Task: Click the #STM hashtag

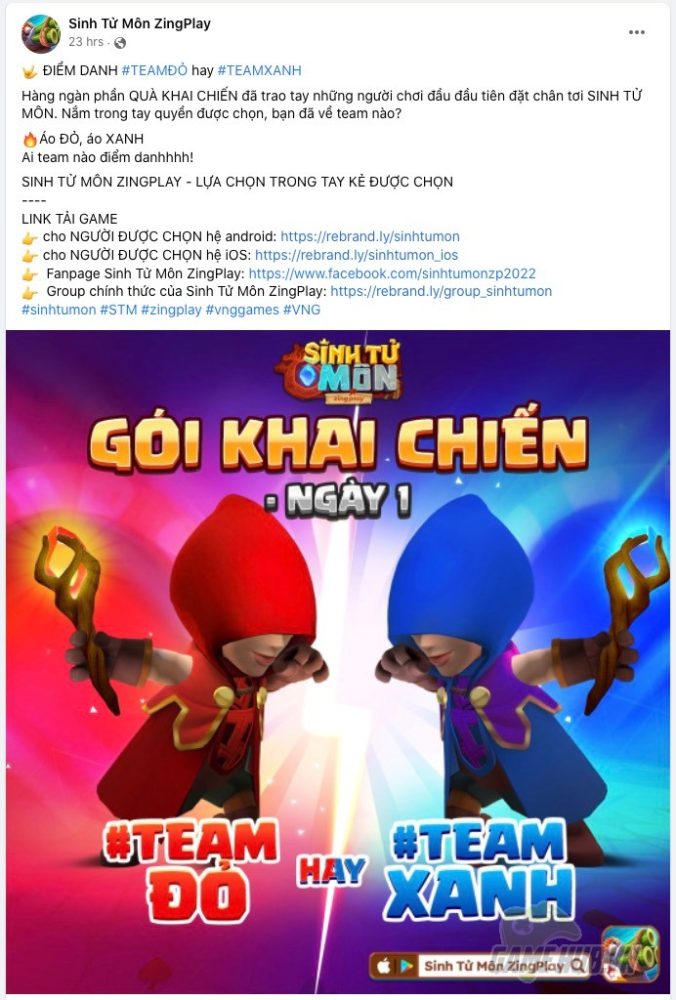Action: [119, 310]
